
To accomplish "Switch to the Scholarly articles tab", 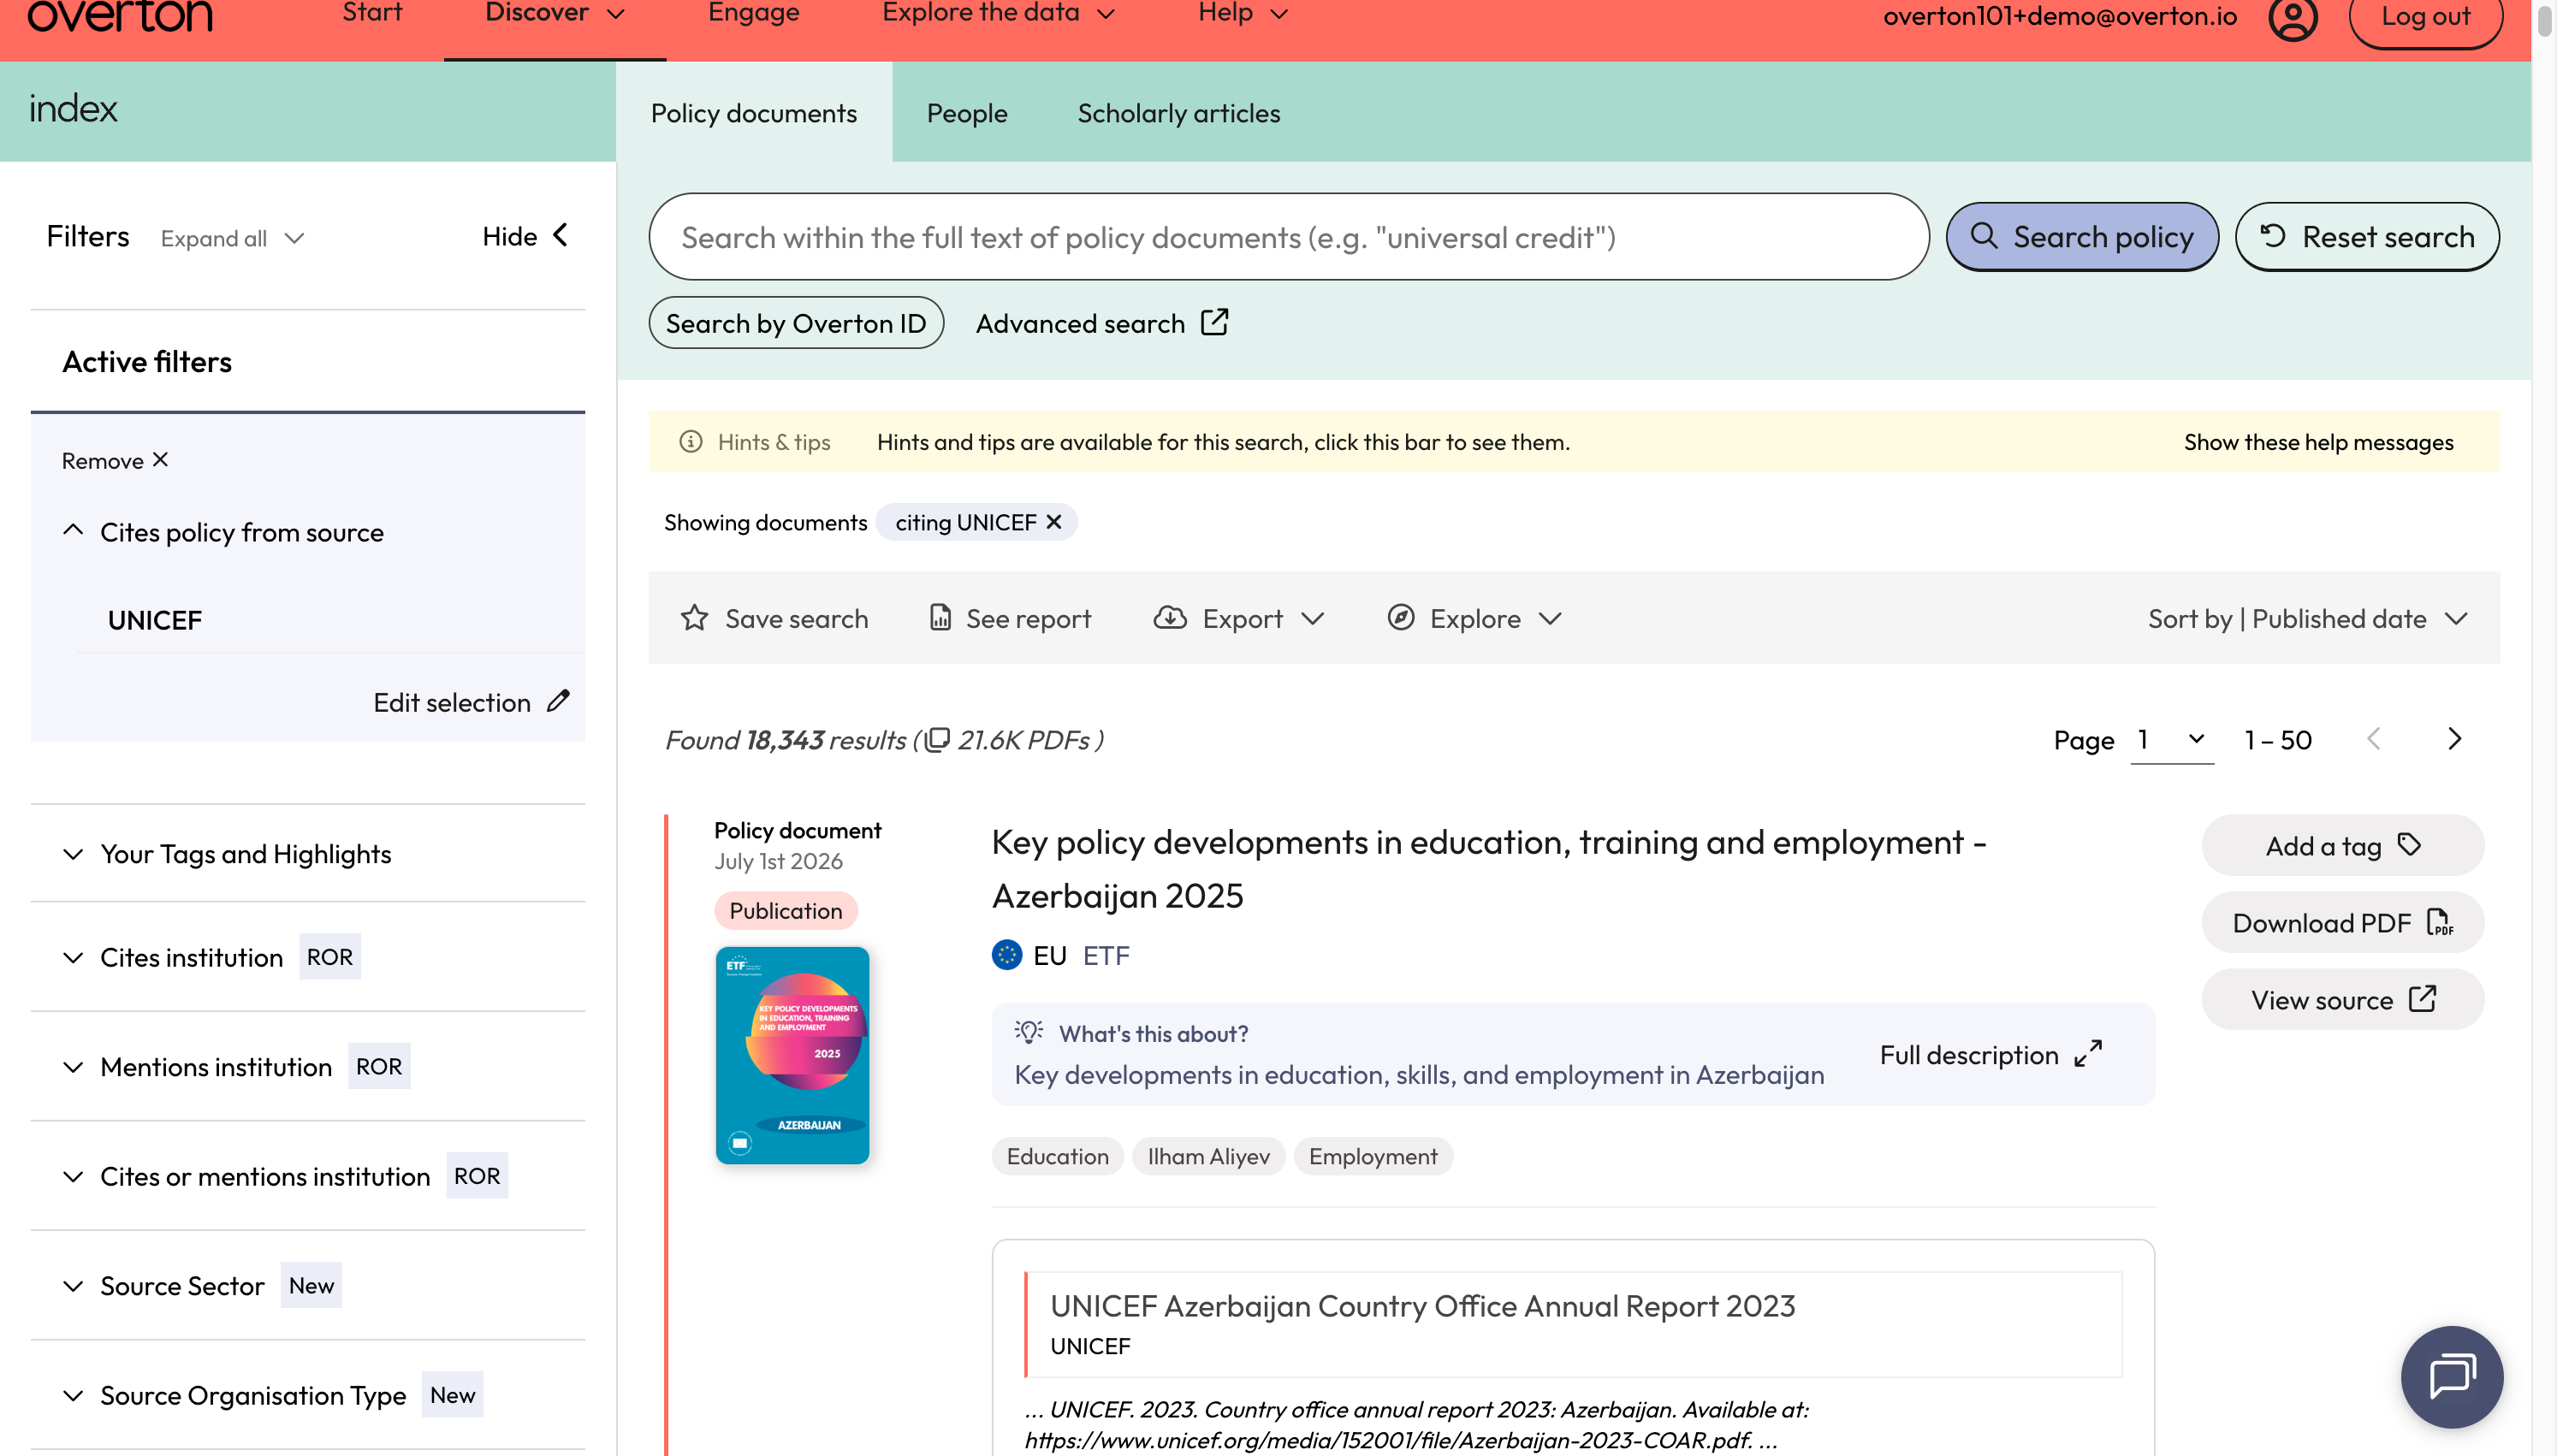I will 1178,112.
